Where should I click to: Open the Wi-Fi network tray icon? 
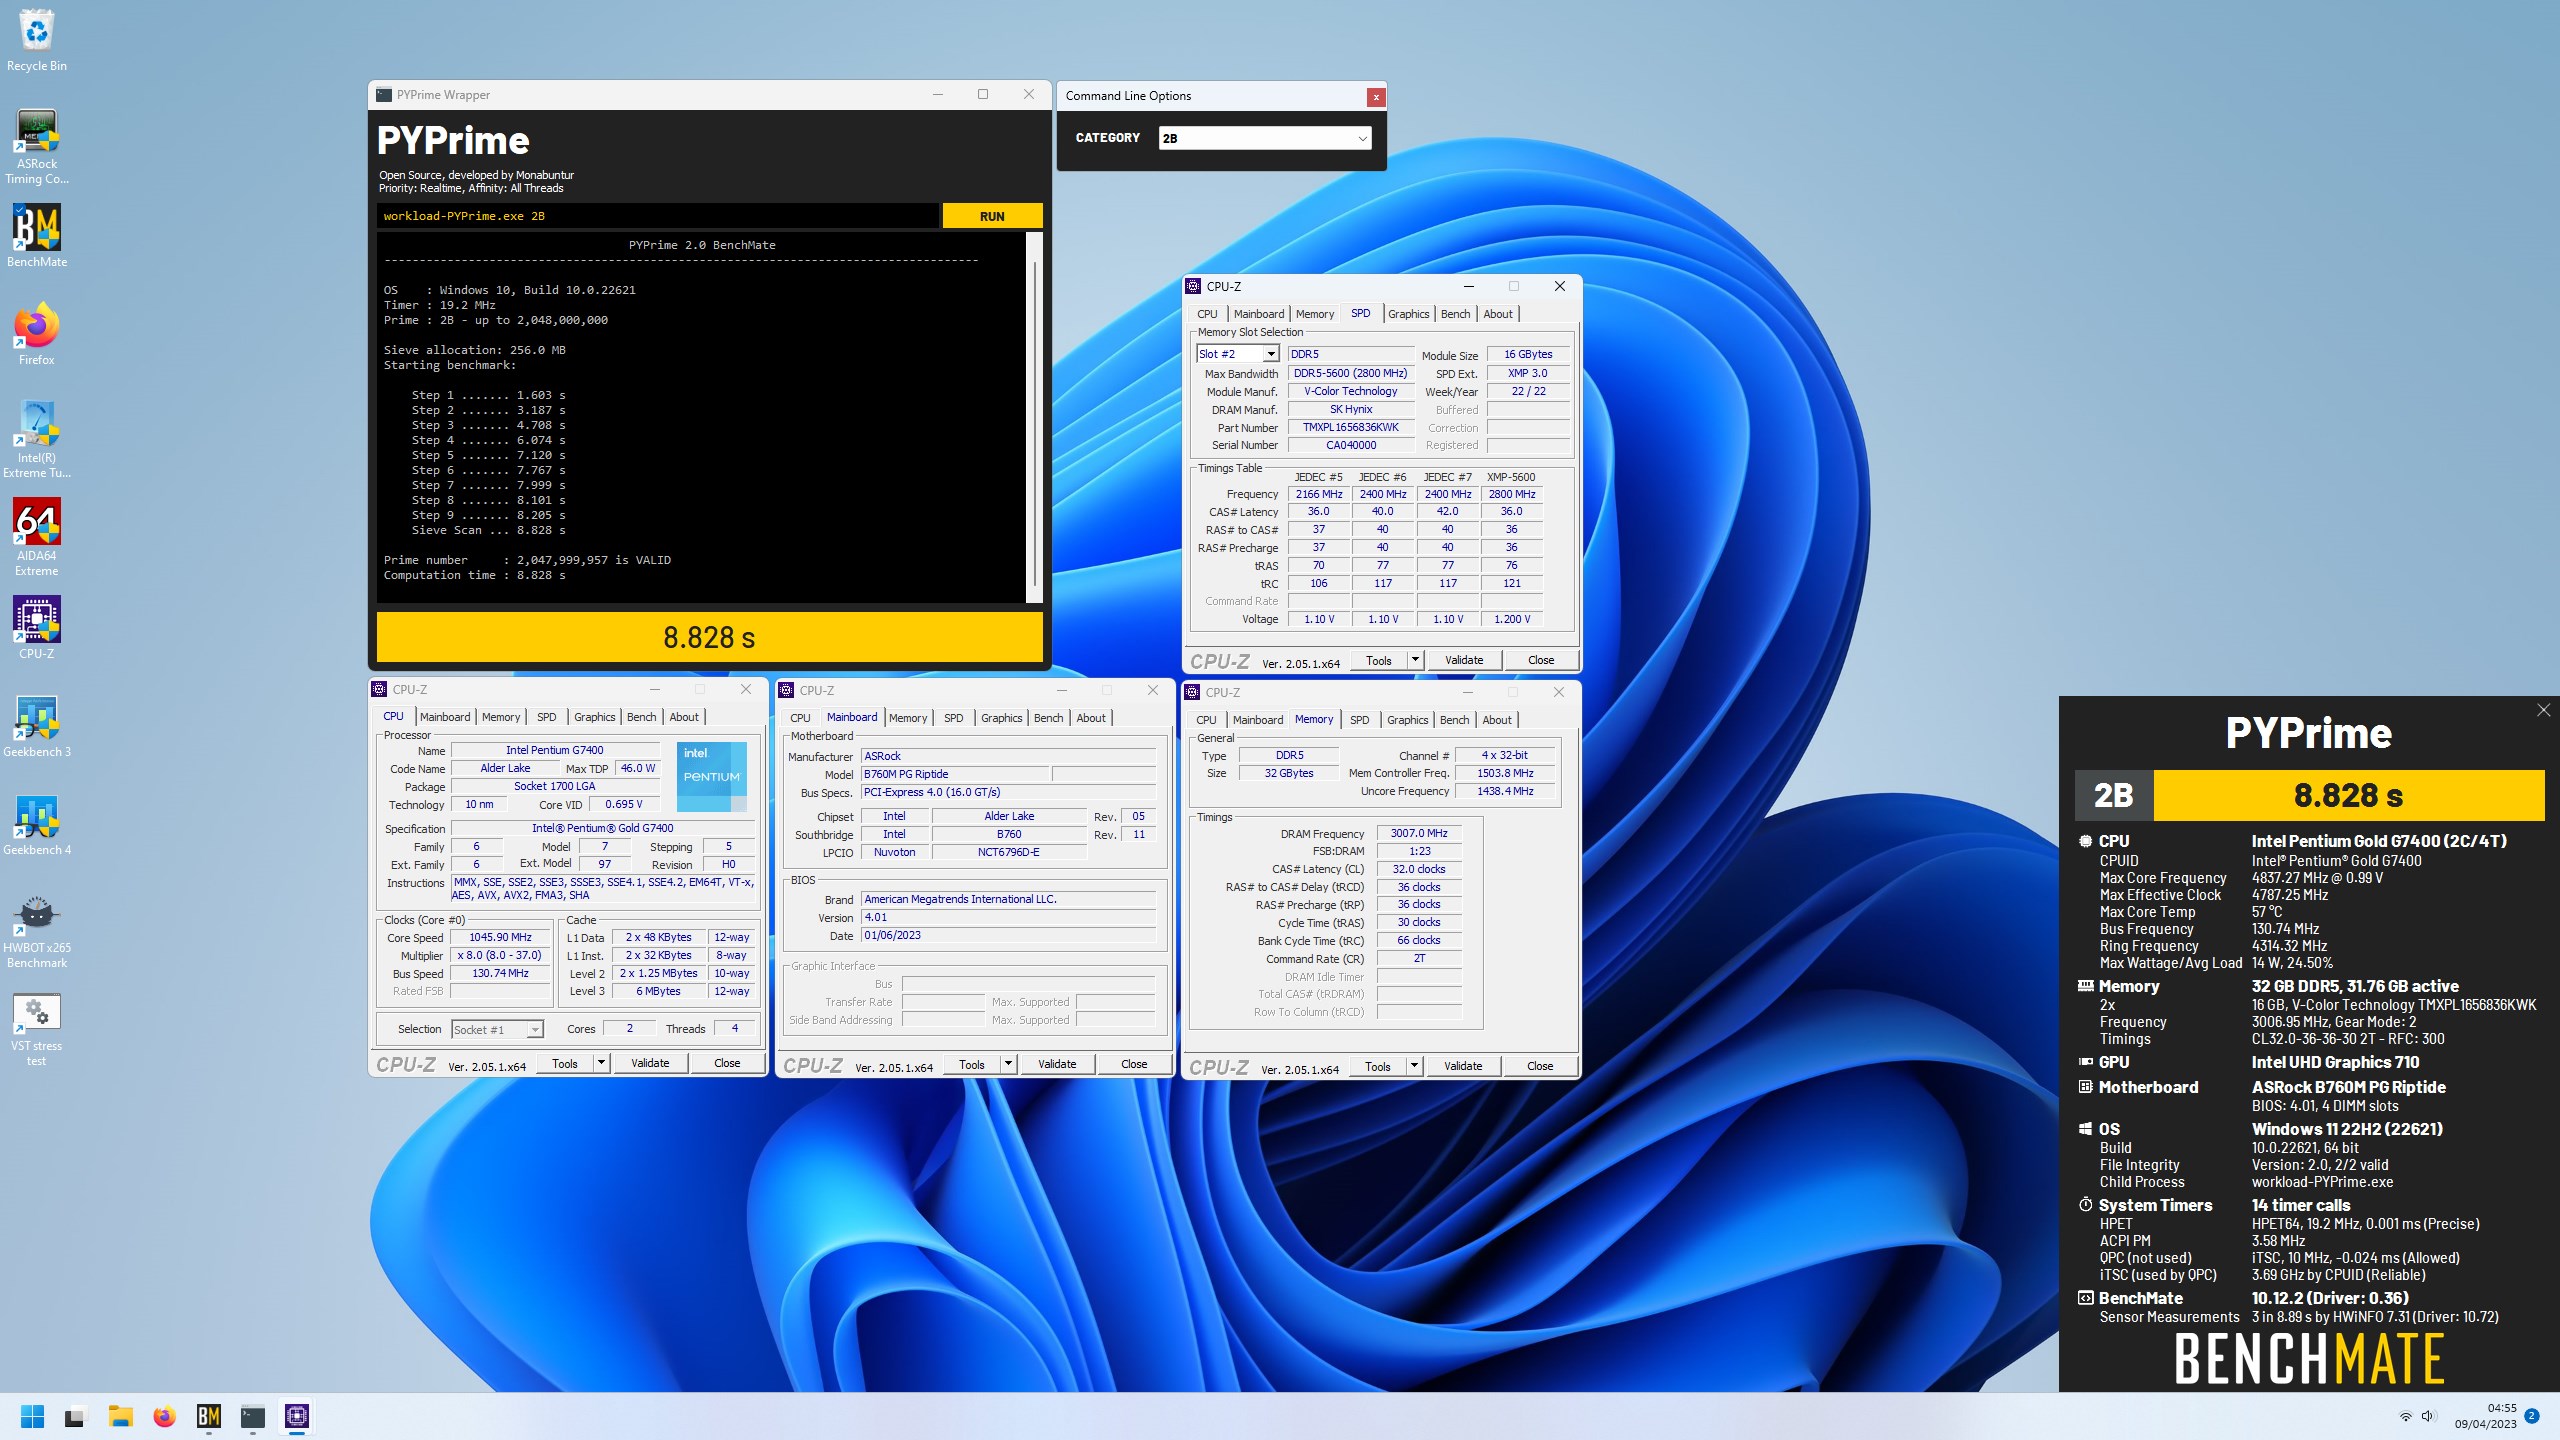click(2405, 1416)
